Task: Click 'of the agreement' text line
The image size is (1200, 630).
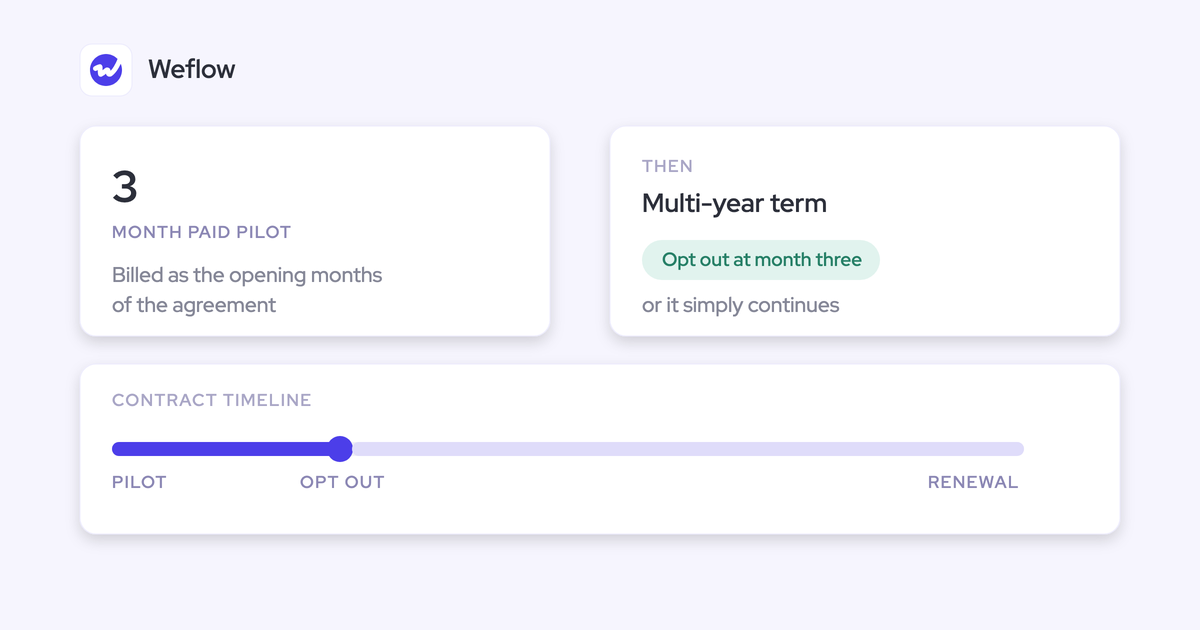Action: coord(194,305)
